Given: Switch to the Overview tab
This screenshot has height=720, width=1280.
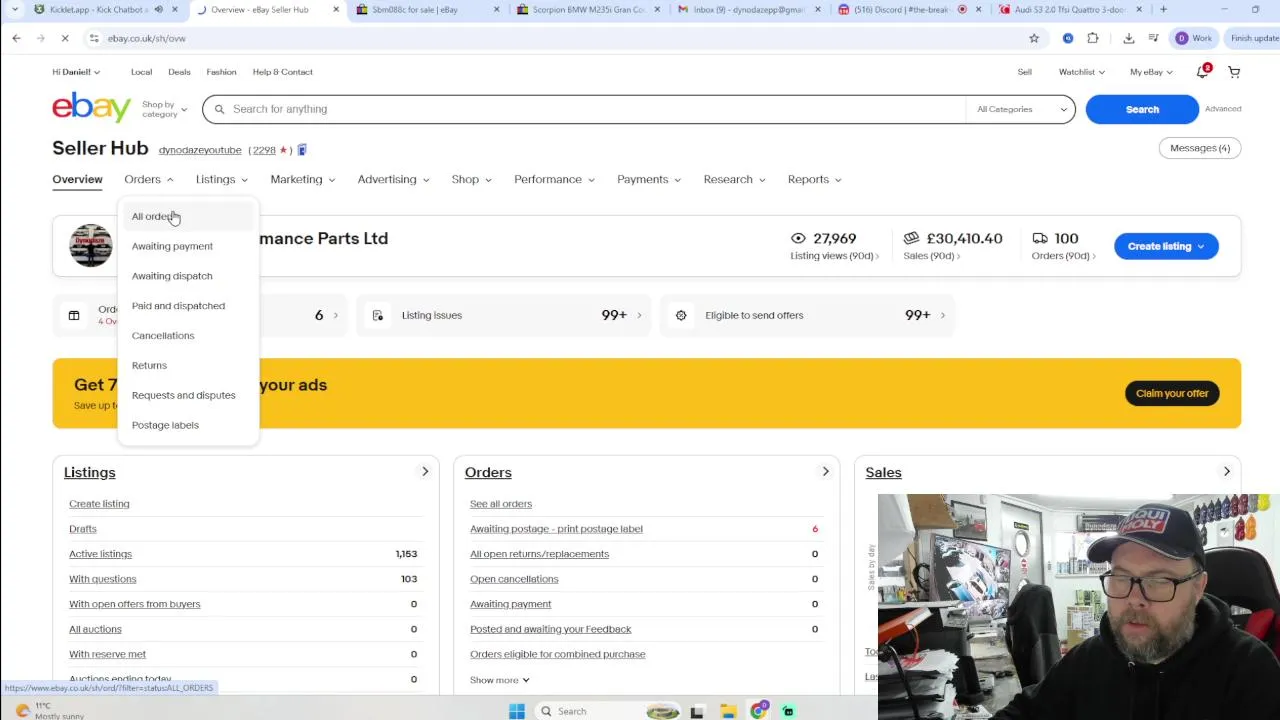Looking at the screenshot, I should tap(77, 180).
